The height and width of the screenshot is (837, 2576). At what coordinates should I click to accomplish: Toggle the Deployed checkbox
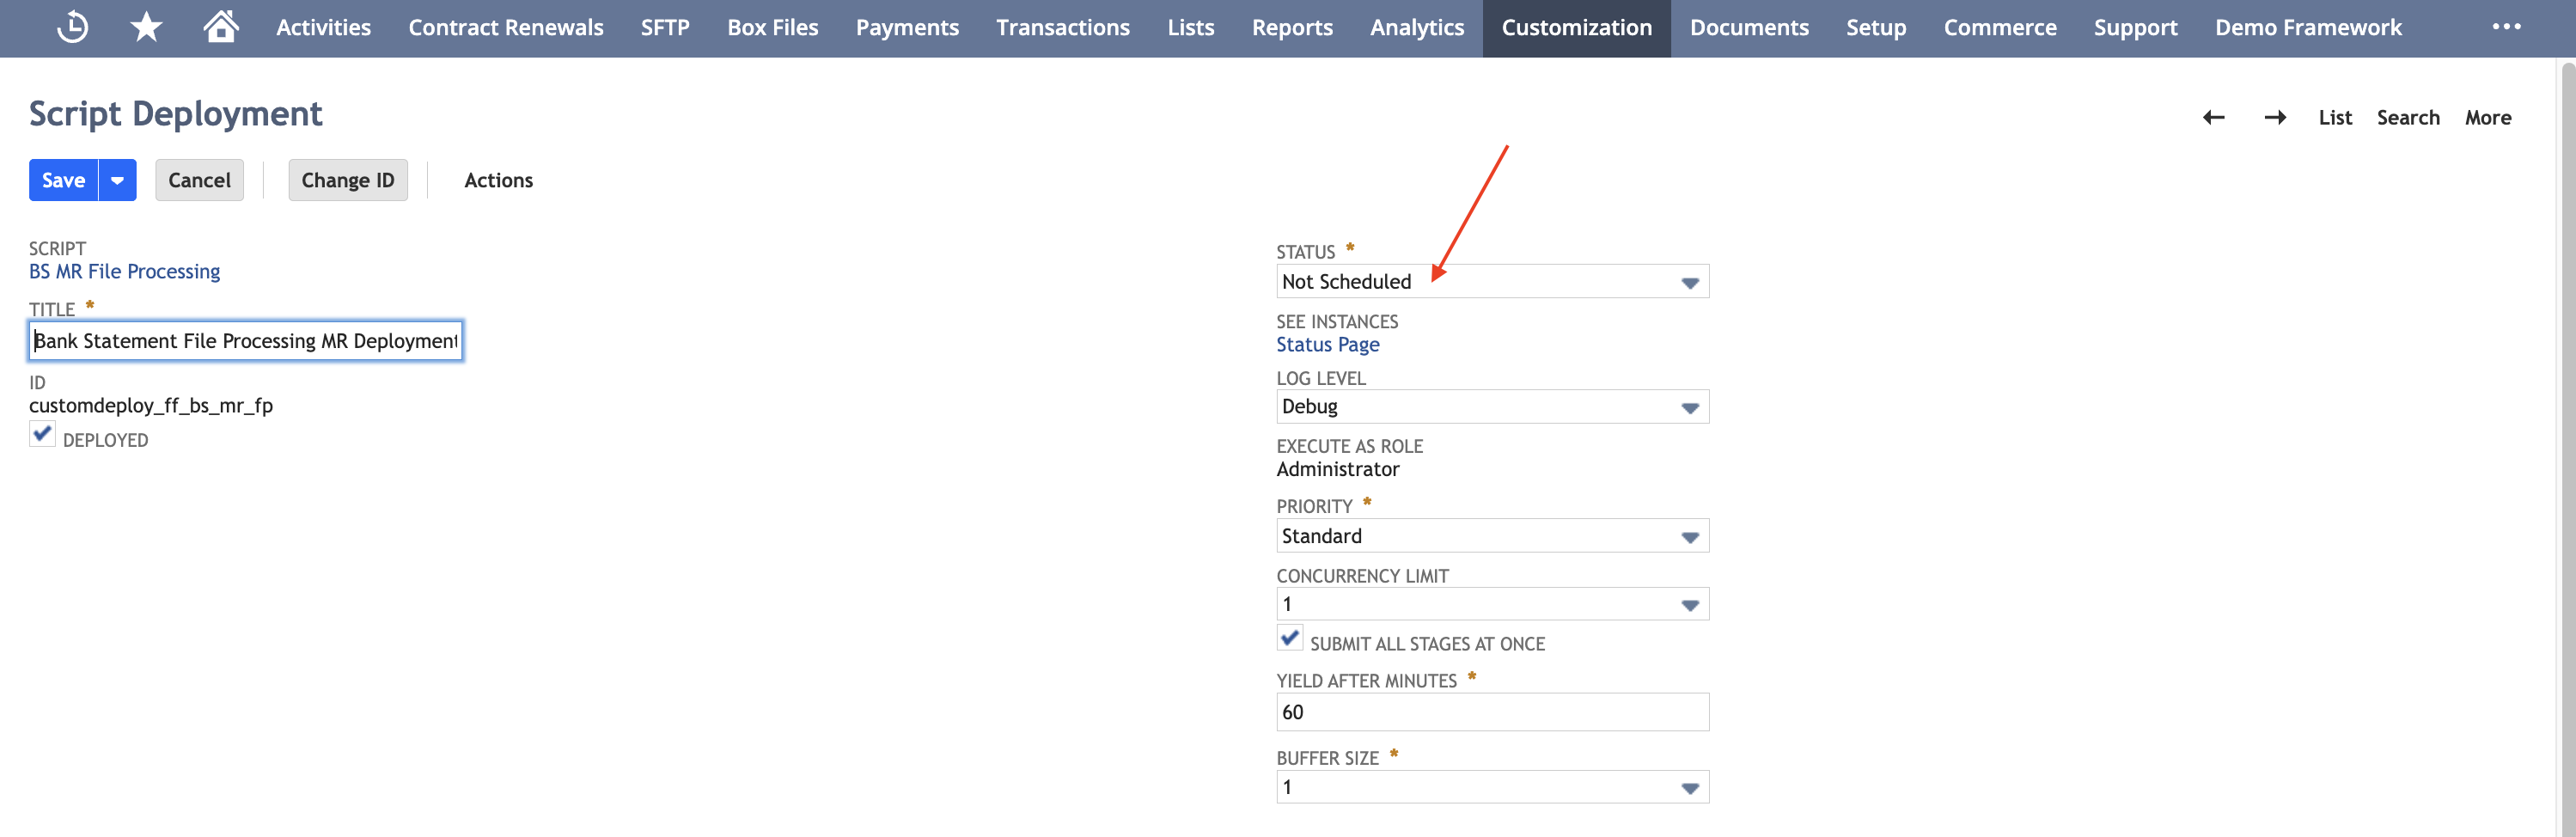coord(42,434)
